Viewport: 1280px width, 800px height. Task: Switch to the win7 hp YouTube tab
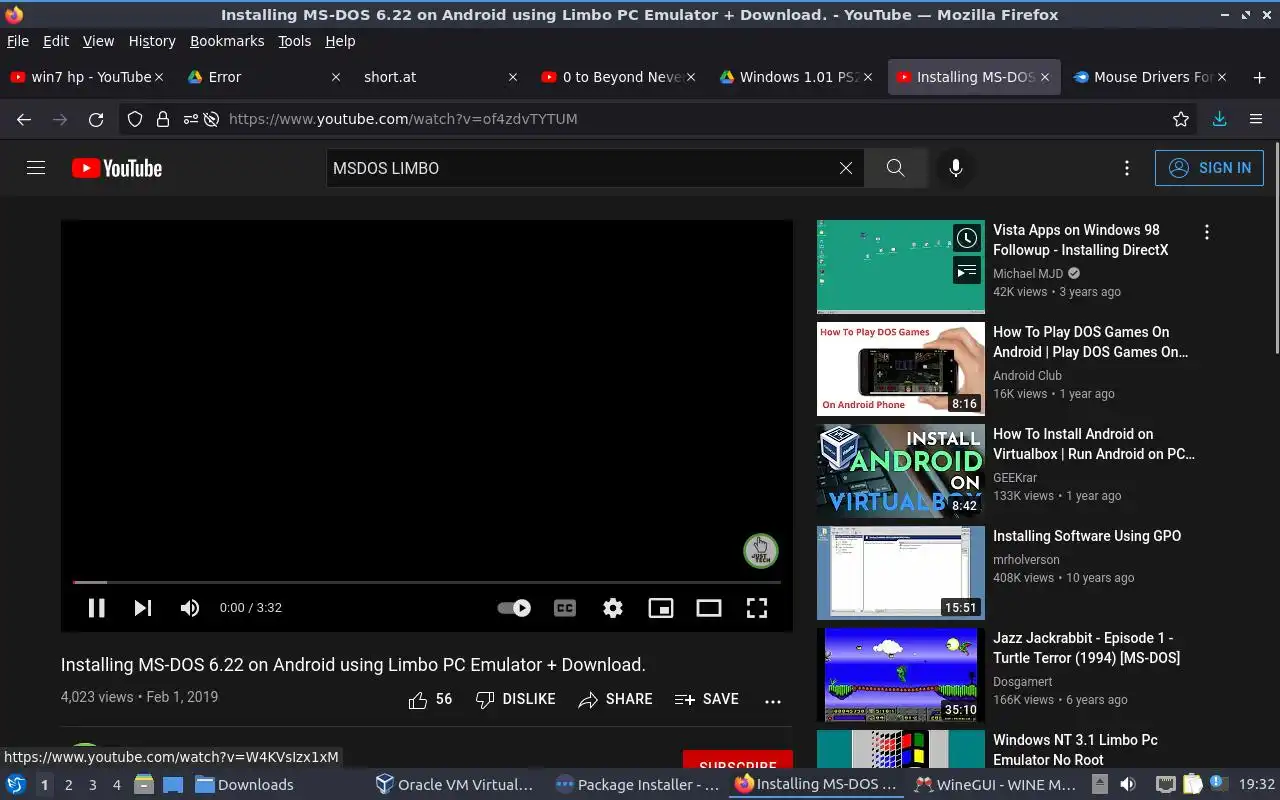coord(86,77)
